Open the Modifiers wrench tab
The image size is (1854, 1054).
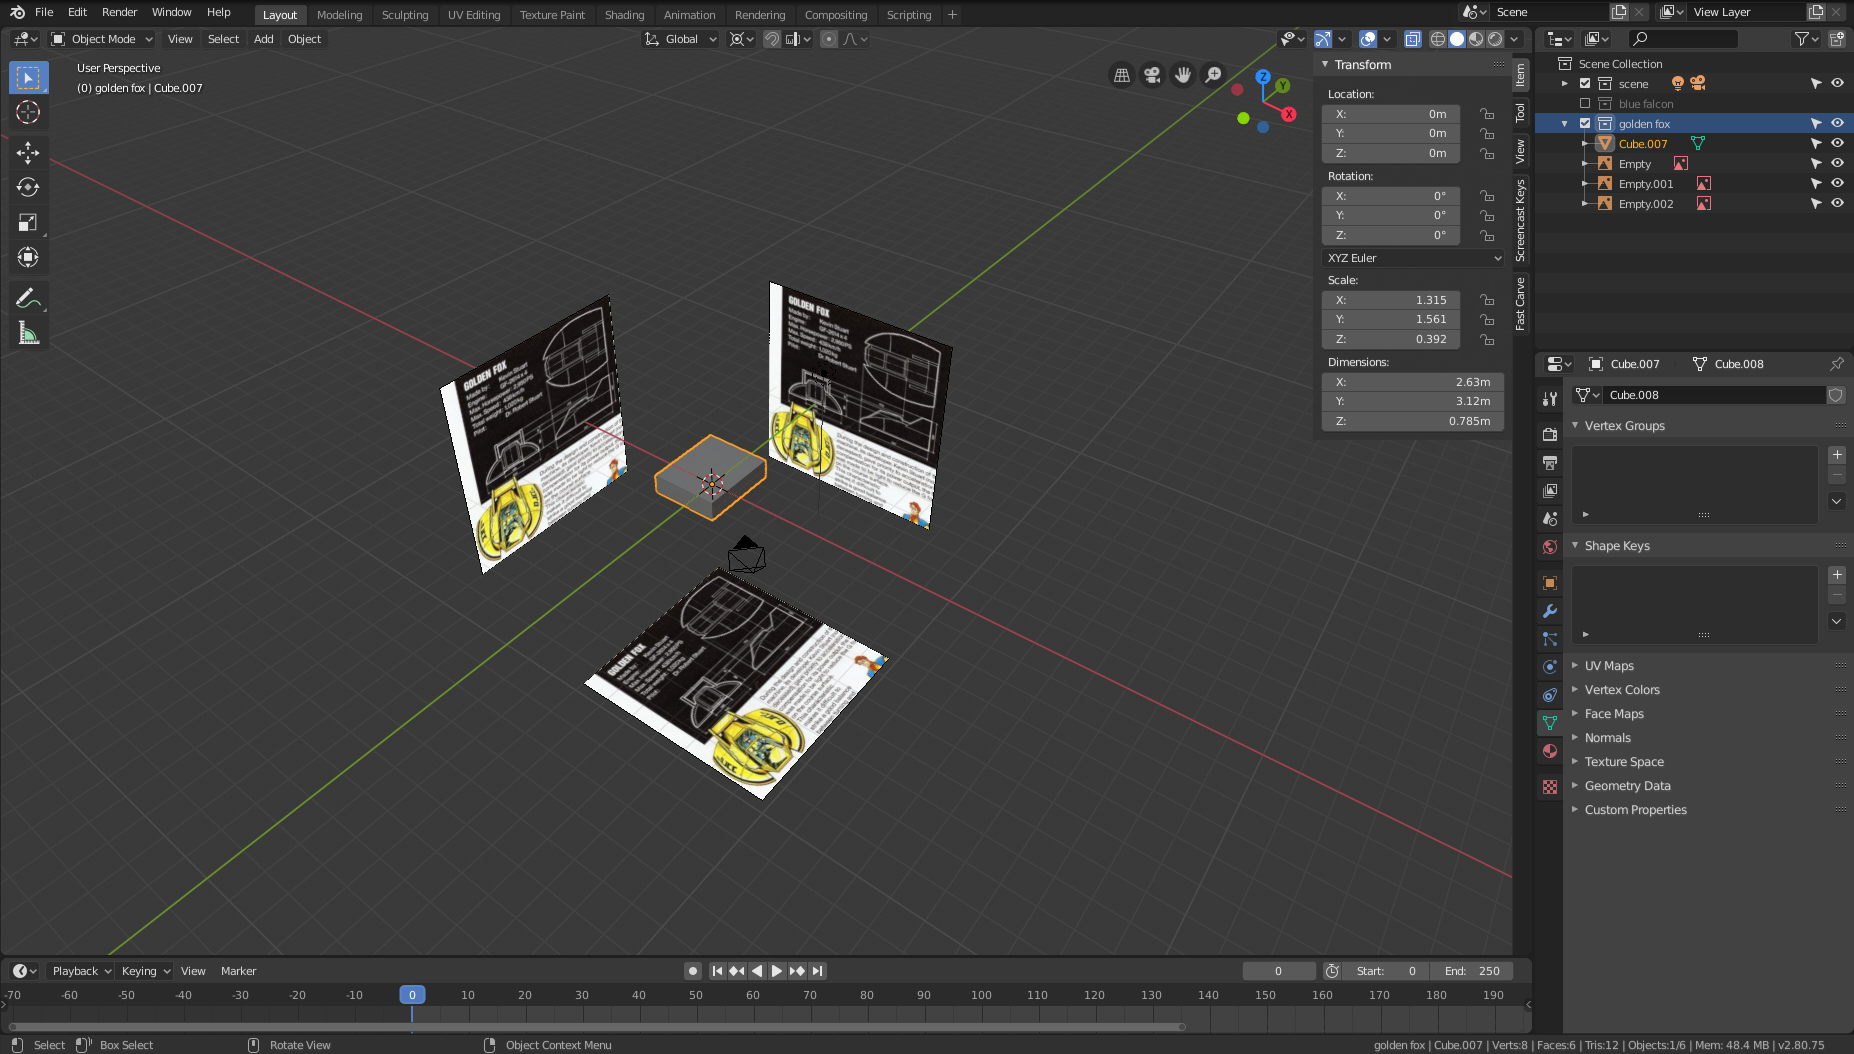1550,610
